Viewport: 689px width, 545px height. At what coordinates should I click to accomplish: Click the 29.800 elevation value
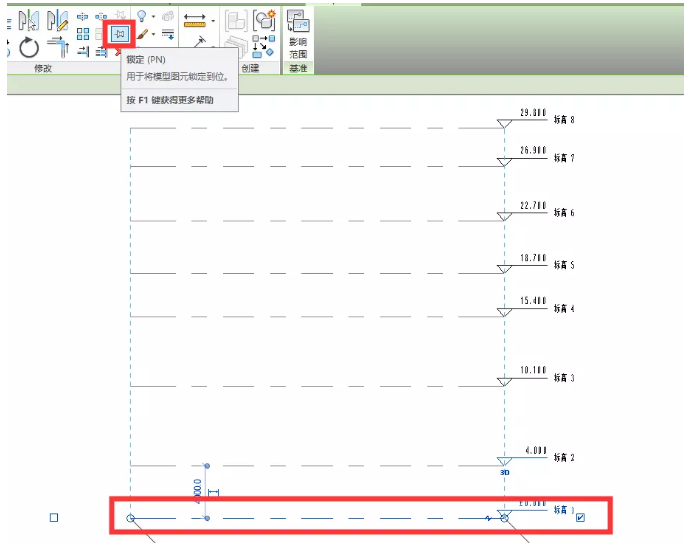533,113
